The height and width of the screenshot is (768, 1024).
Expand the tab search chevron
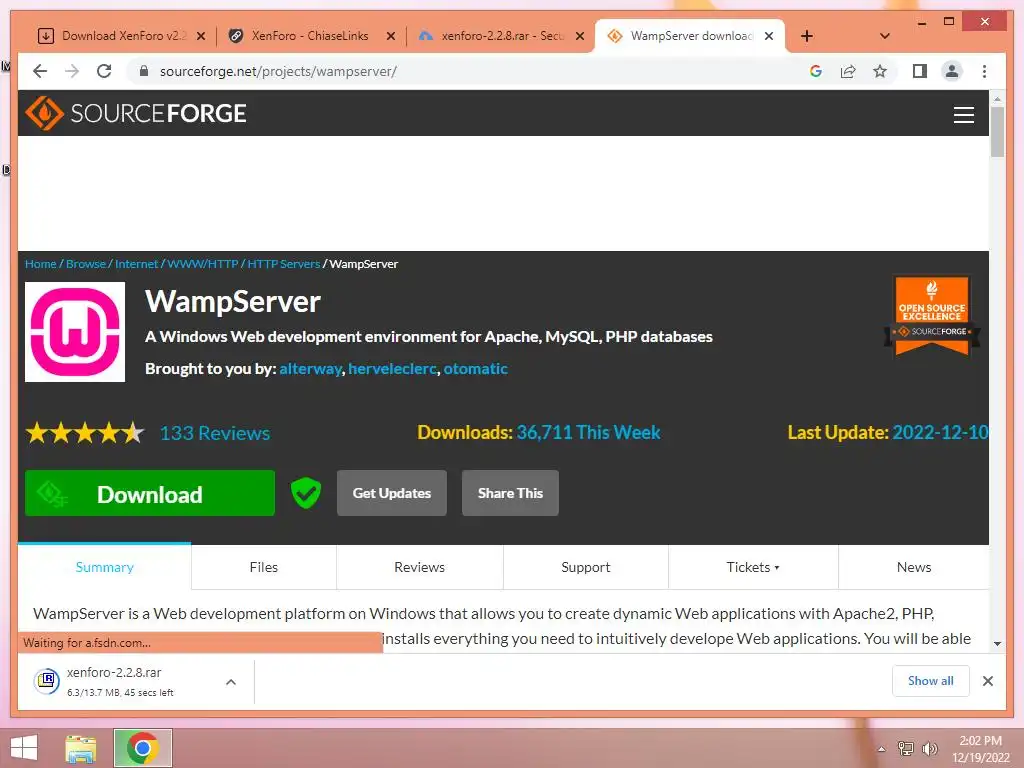click(x=885, y=36)
